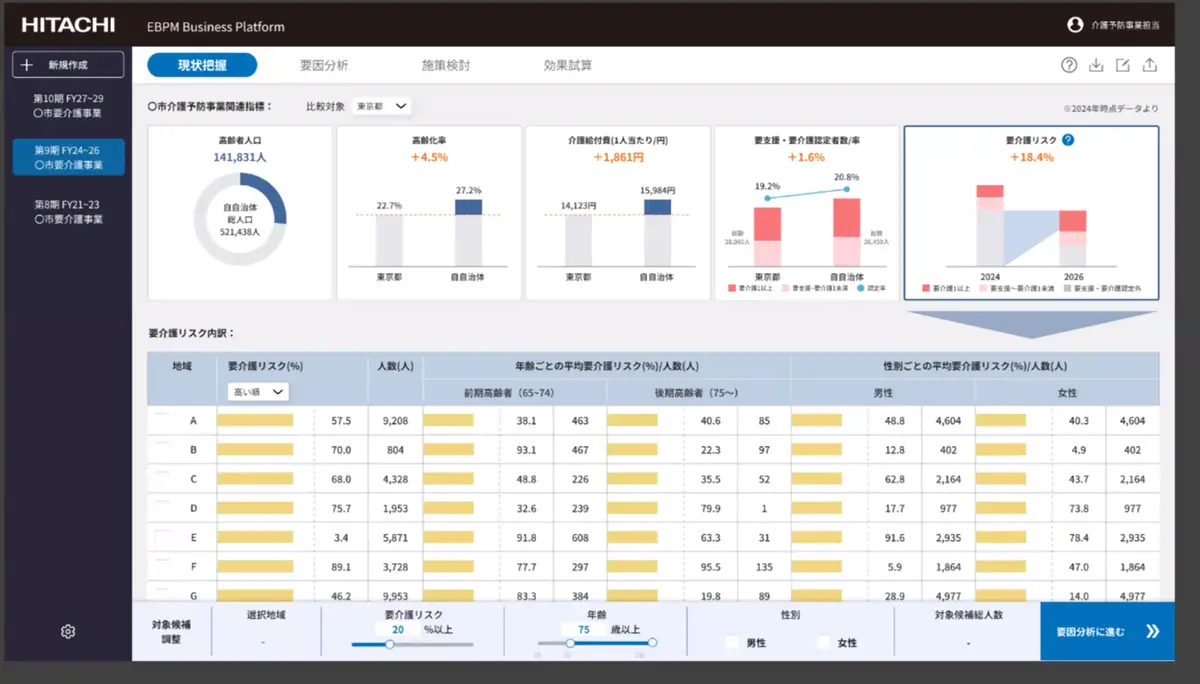Select the 介護給付費 card
The height and width of the screenshot is (684, 1200).
(x=617, y=213)
